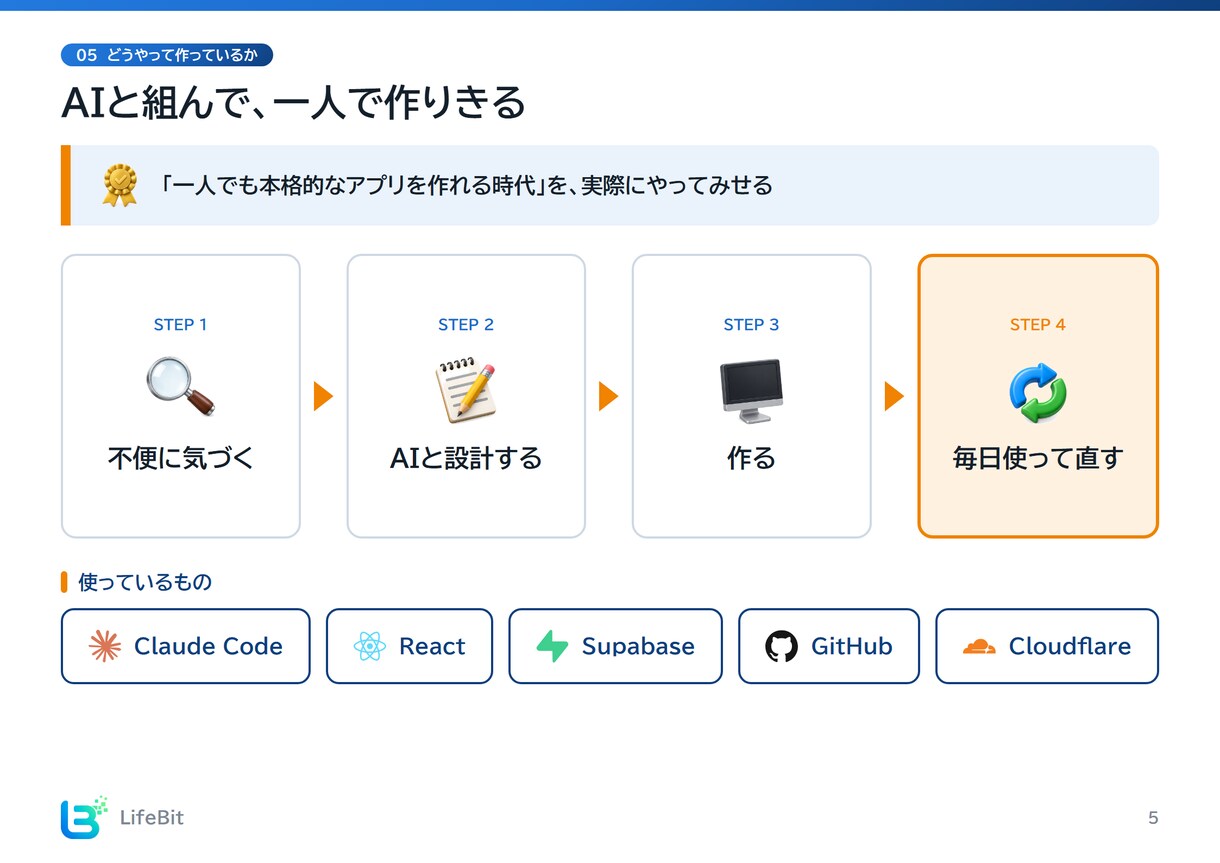This screenshot has width=1220, height=863.
Task: Click the 作る caption text
Action: 751,458
